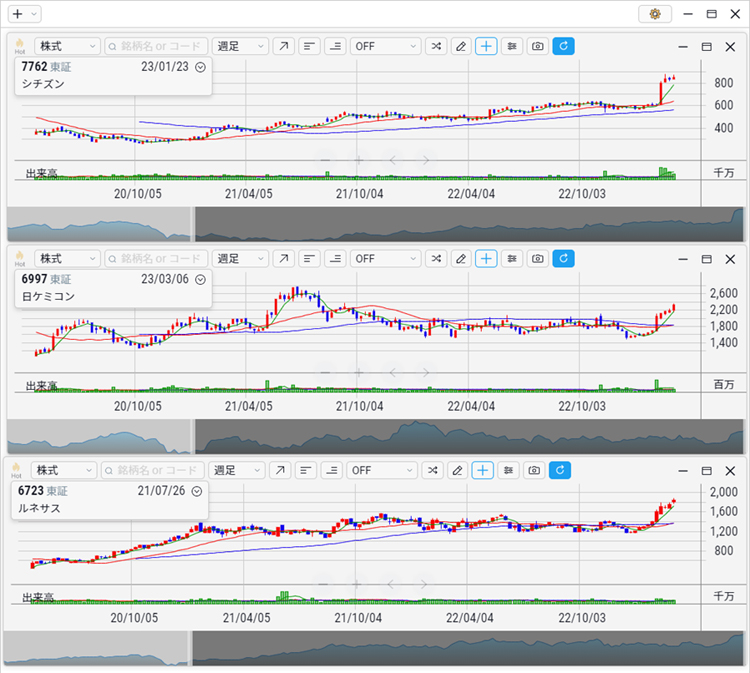Open the 株式 dropdown in the シチズン chart
The width and height of the screenshot is (750, 673).
click(x=67, y=46)
